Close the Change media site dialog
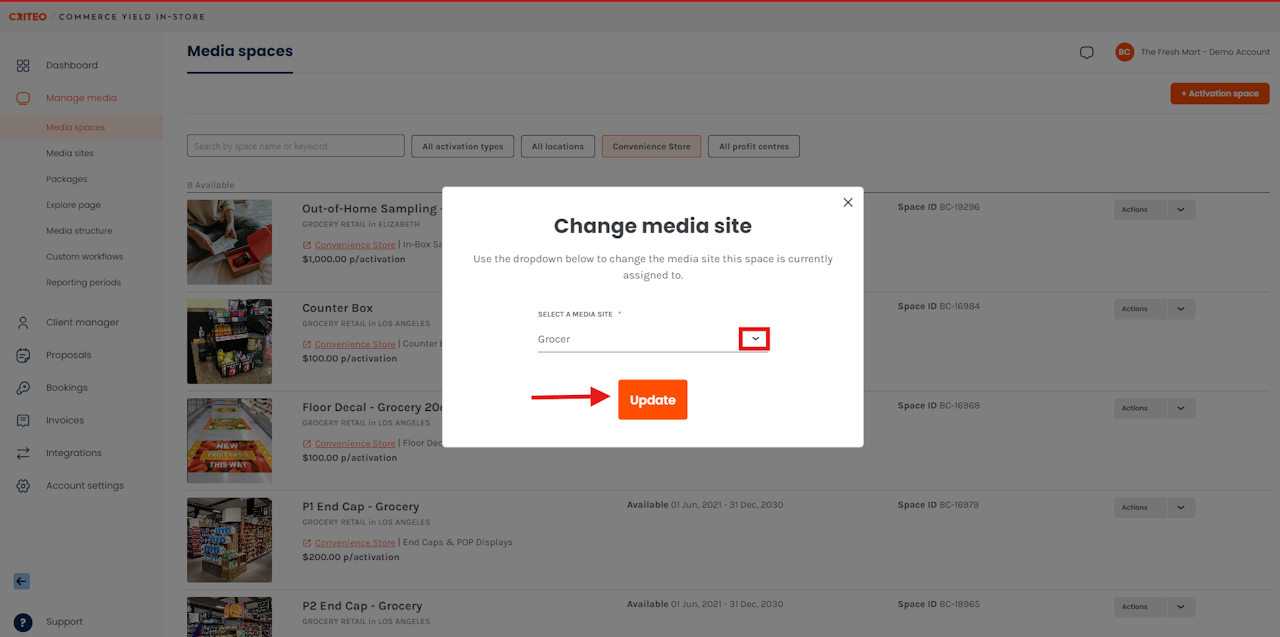The width and height of the screenshot is (1280, 637). click(848, 202)
